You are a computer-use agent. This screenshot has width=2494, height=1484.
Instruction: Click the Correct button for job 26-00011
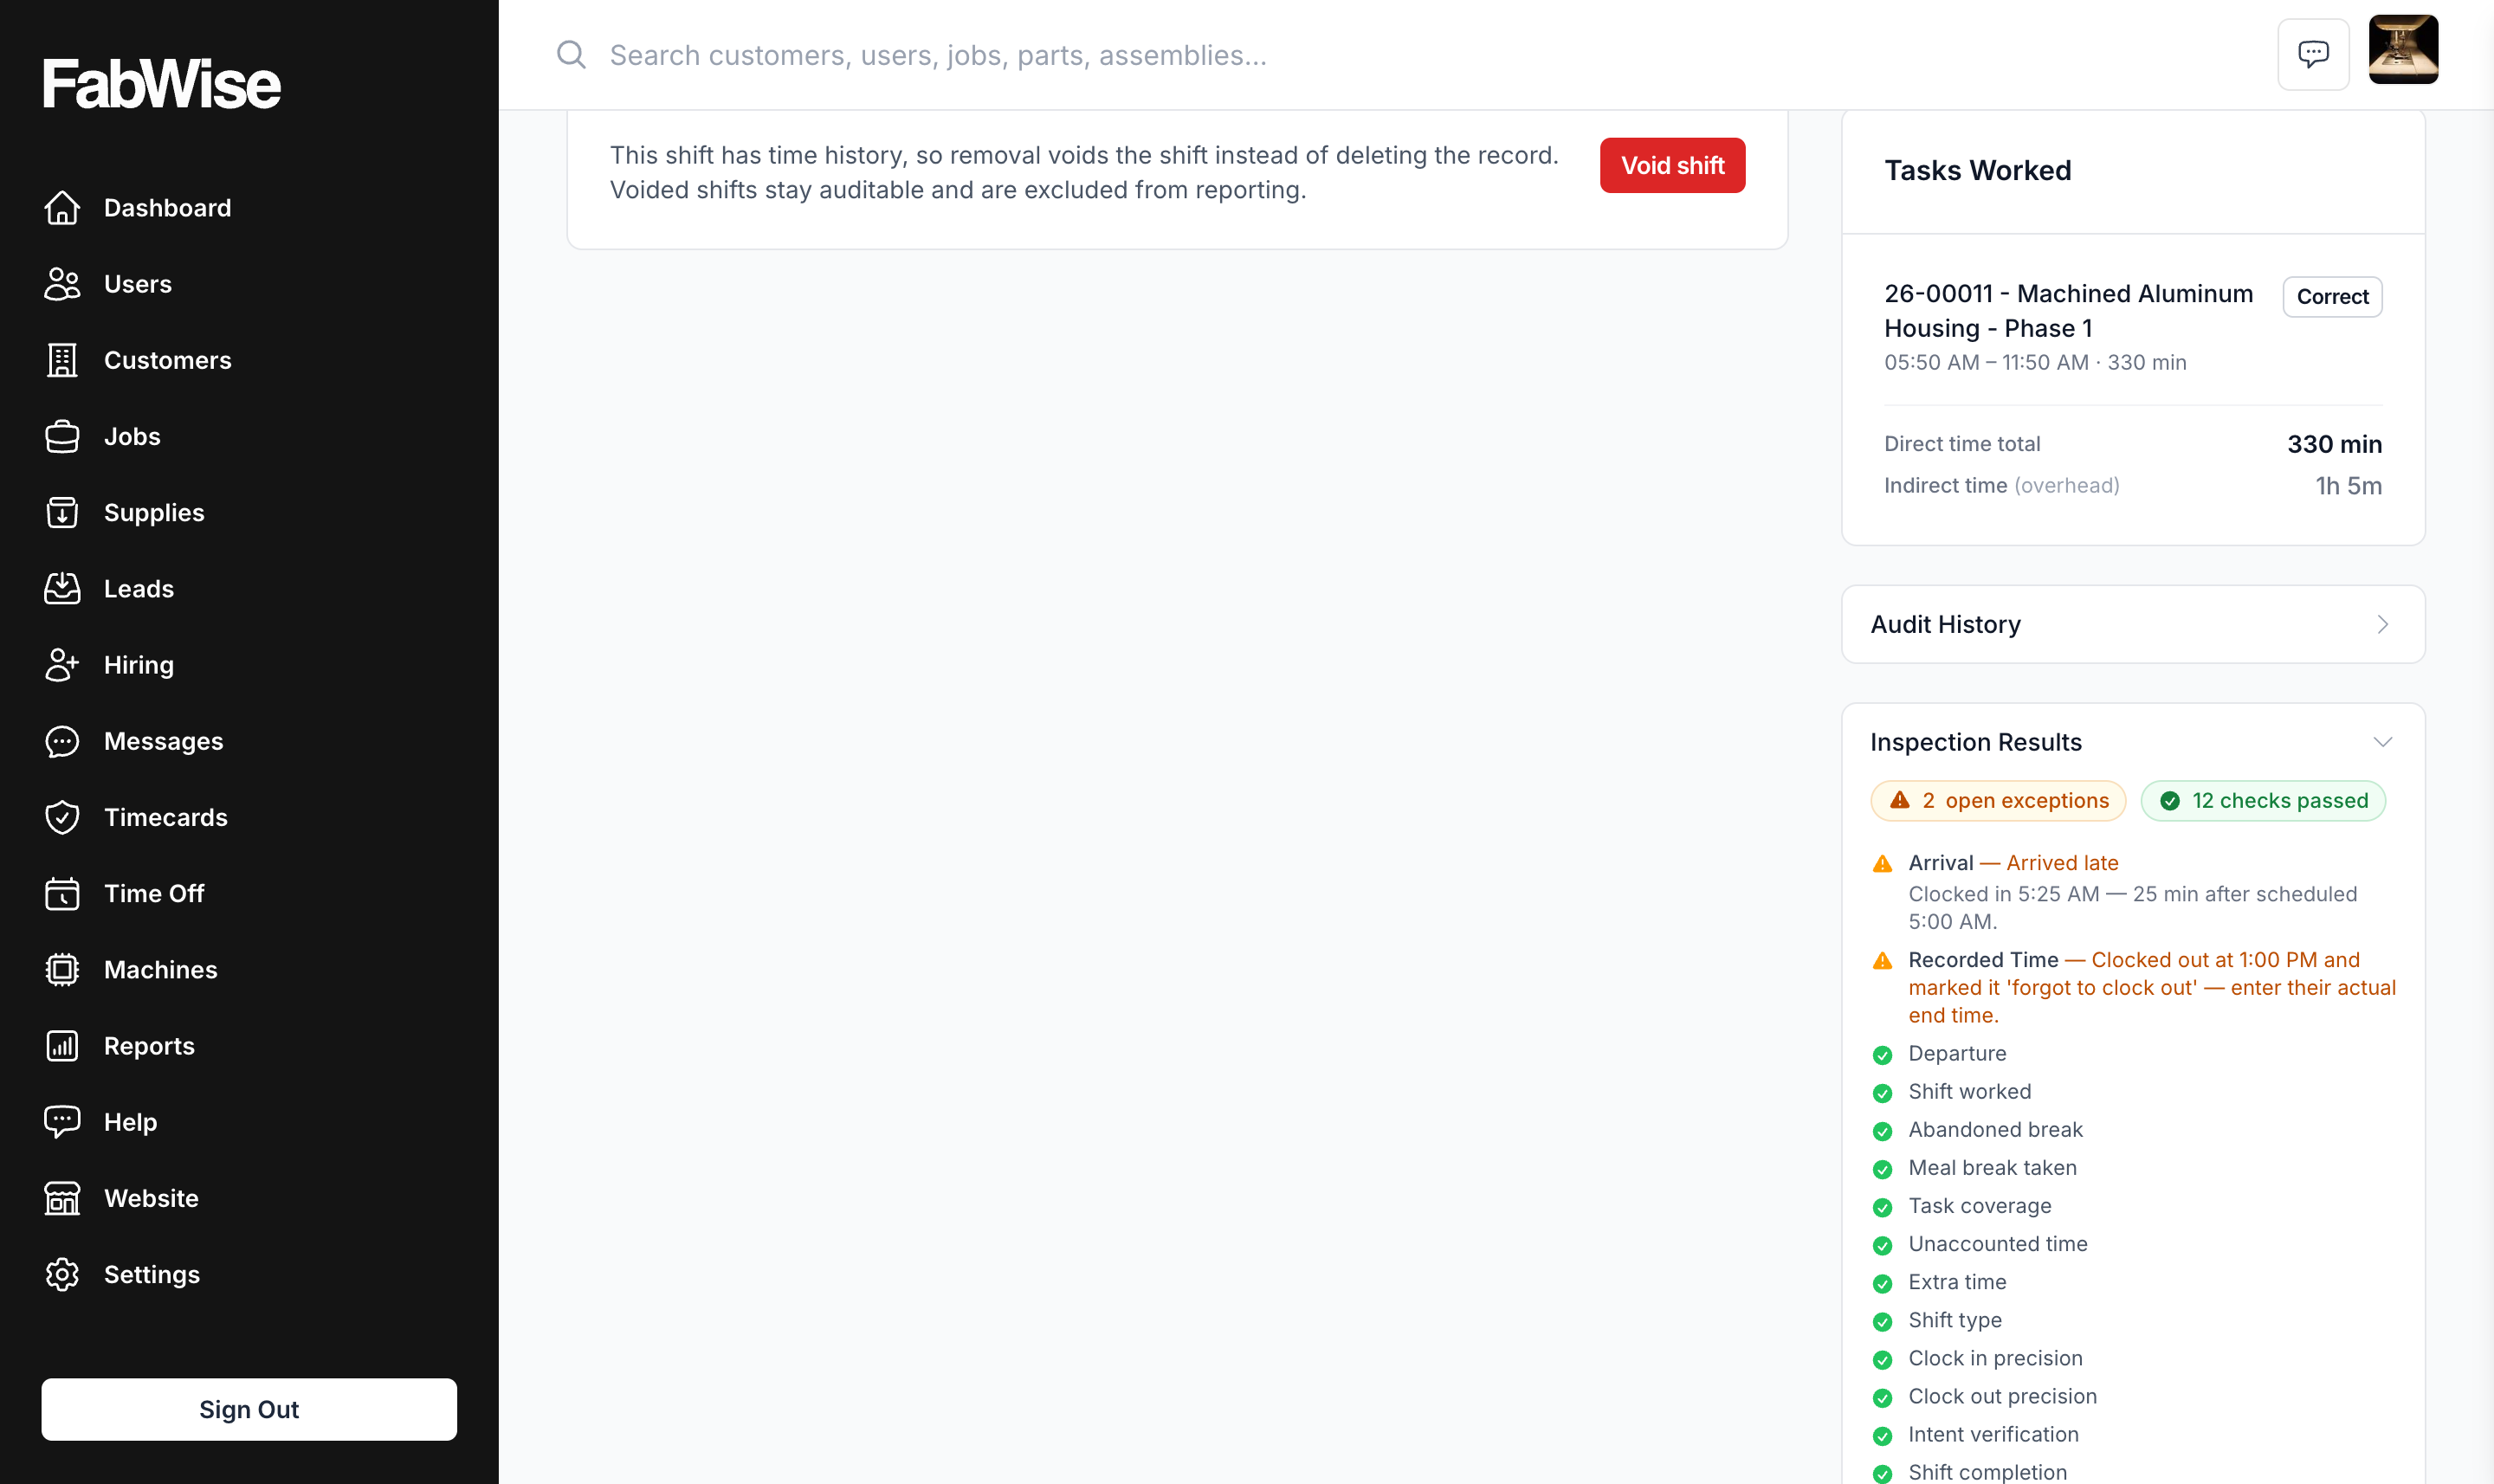click(x=2332, y=297)
